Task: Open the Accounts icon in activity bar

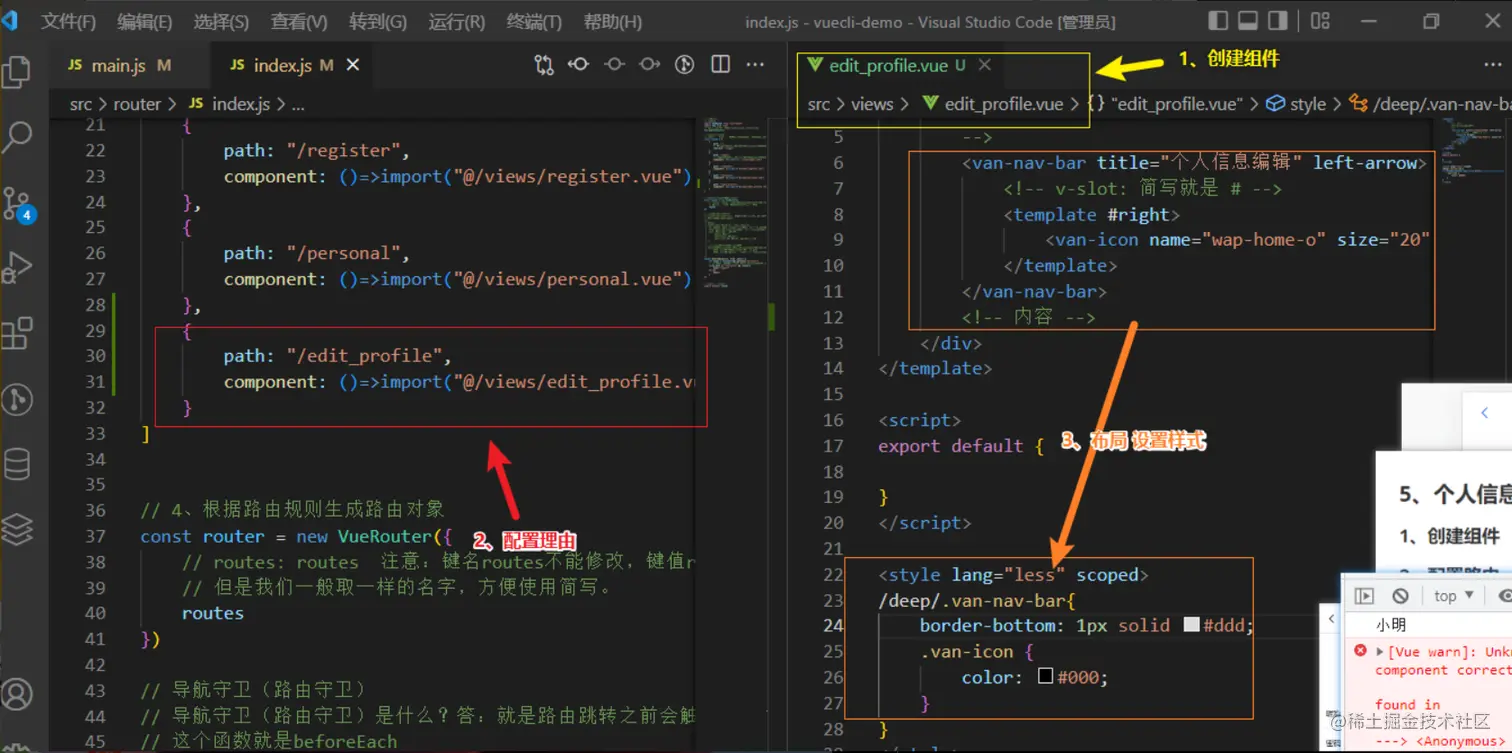Action: pos(17,693)
